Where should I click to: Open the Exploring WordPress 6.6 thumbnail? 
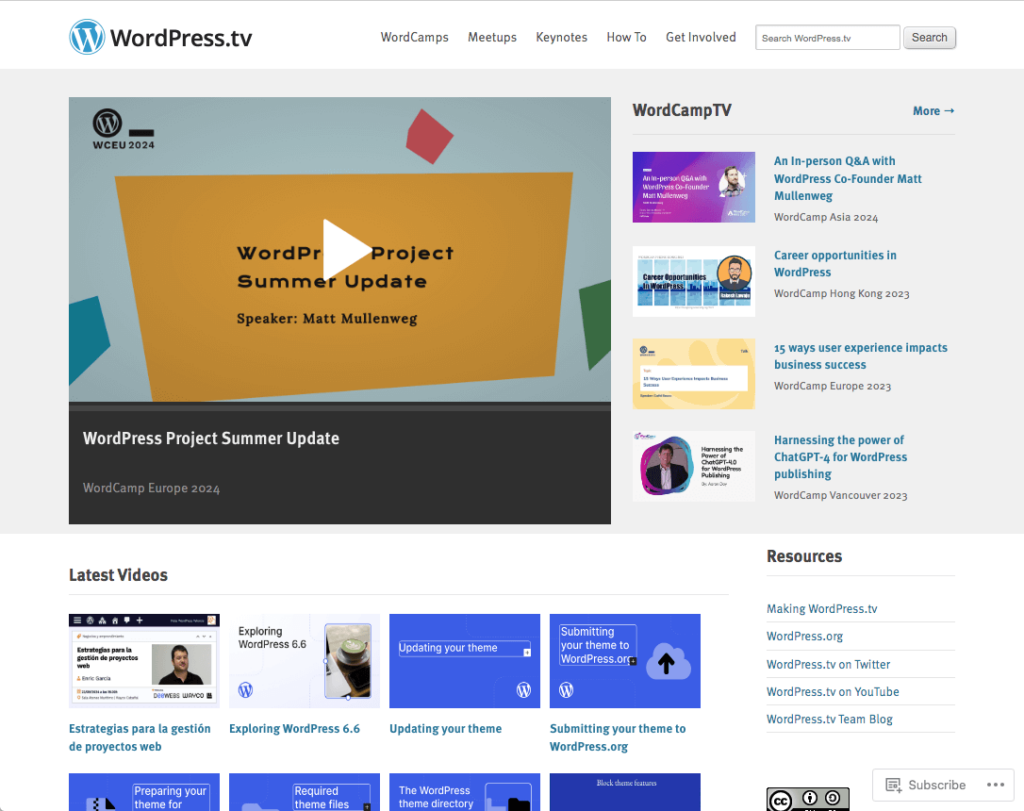[x=304, y=661]
